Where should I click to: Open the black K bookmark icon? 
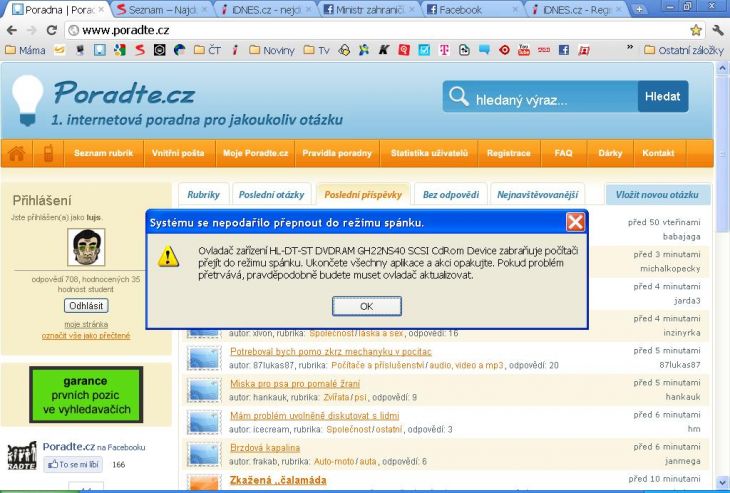coord(384,50)
